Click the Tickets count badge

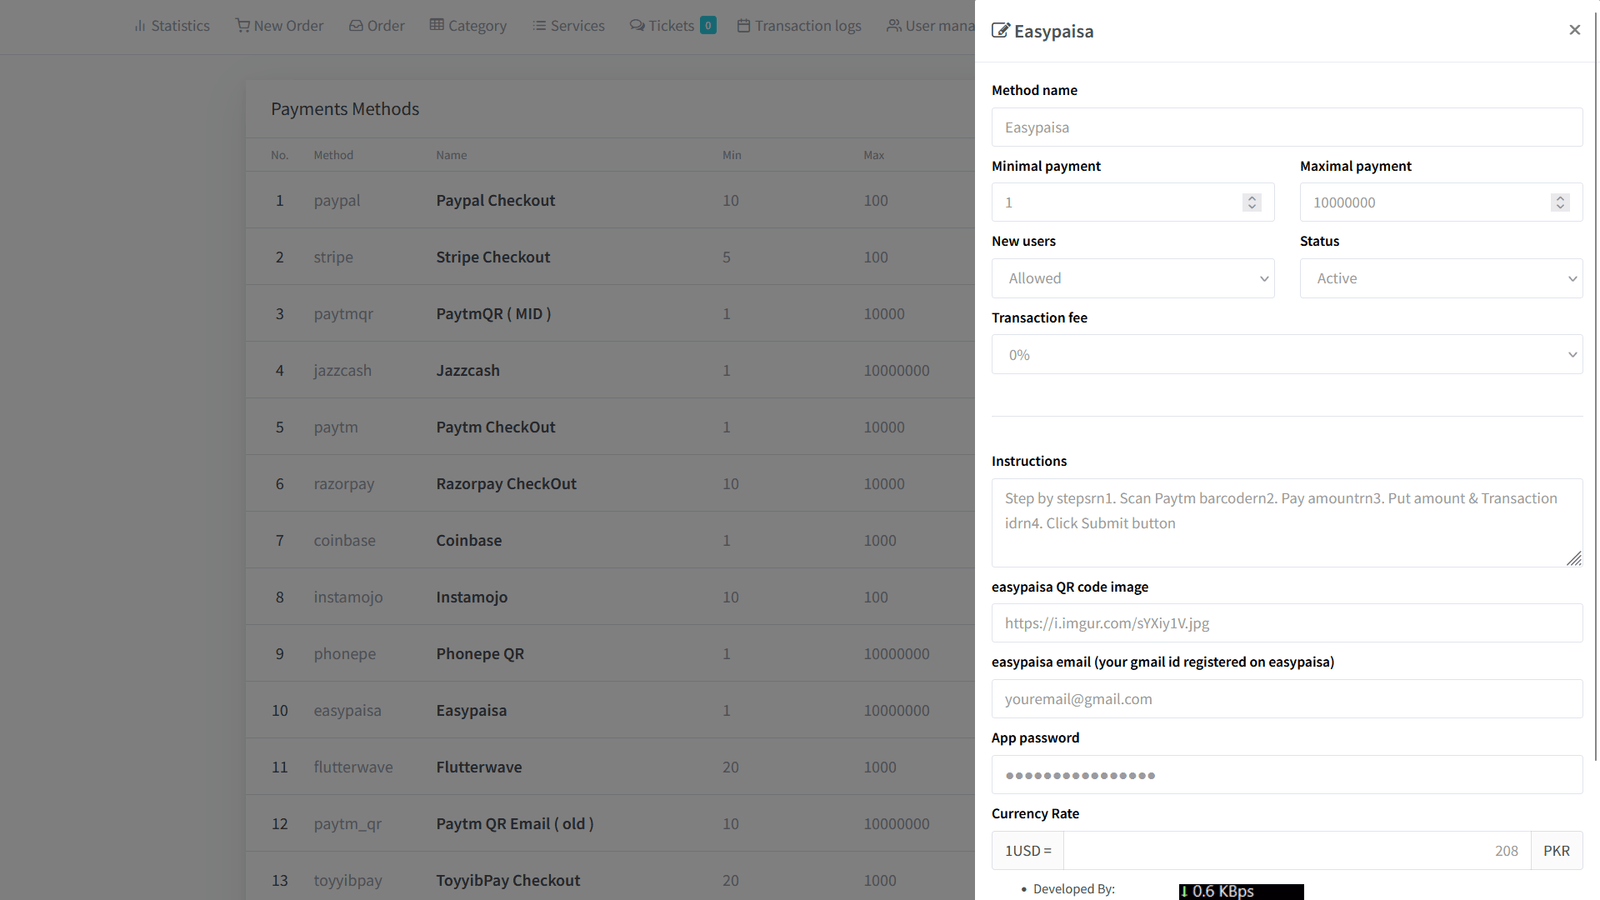[x=708, y=26]
